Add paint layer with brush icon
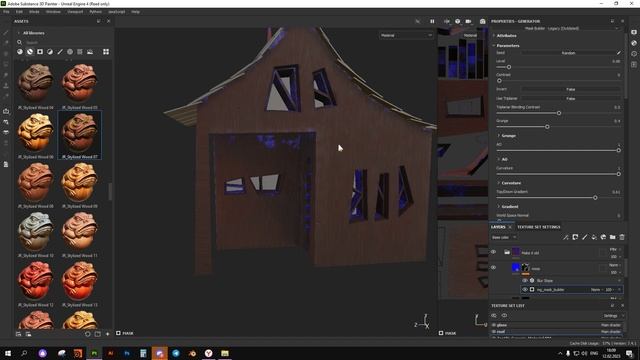This screenshot has width=640, height=360. [584, 237]
